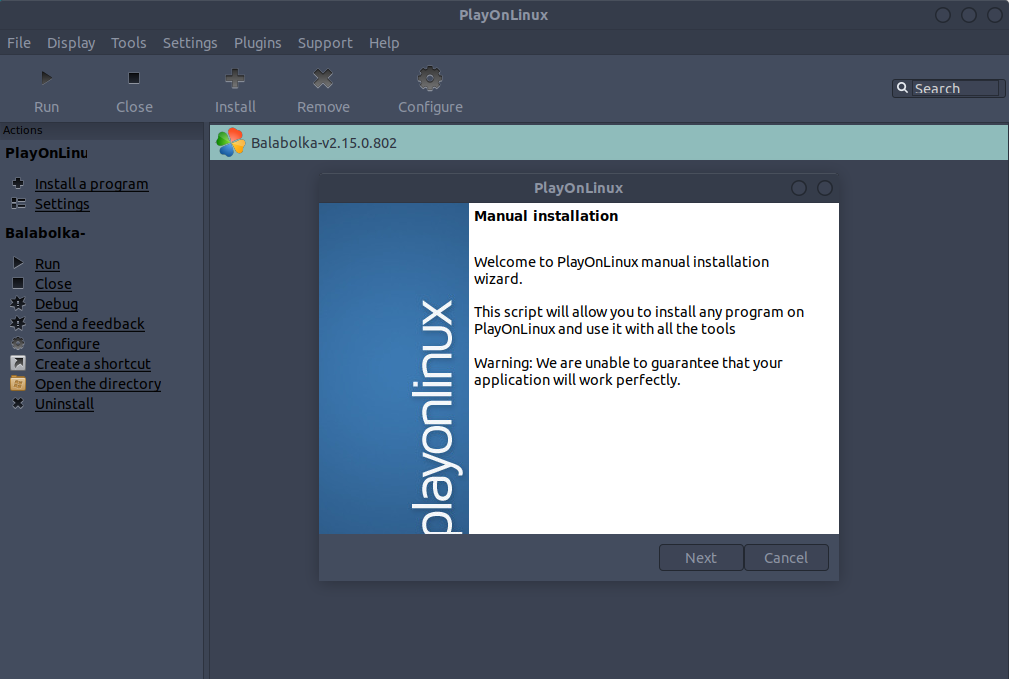
Task: Click the folder icon beside Open the directory
Action: 17,383
